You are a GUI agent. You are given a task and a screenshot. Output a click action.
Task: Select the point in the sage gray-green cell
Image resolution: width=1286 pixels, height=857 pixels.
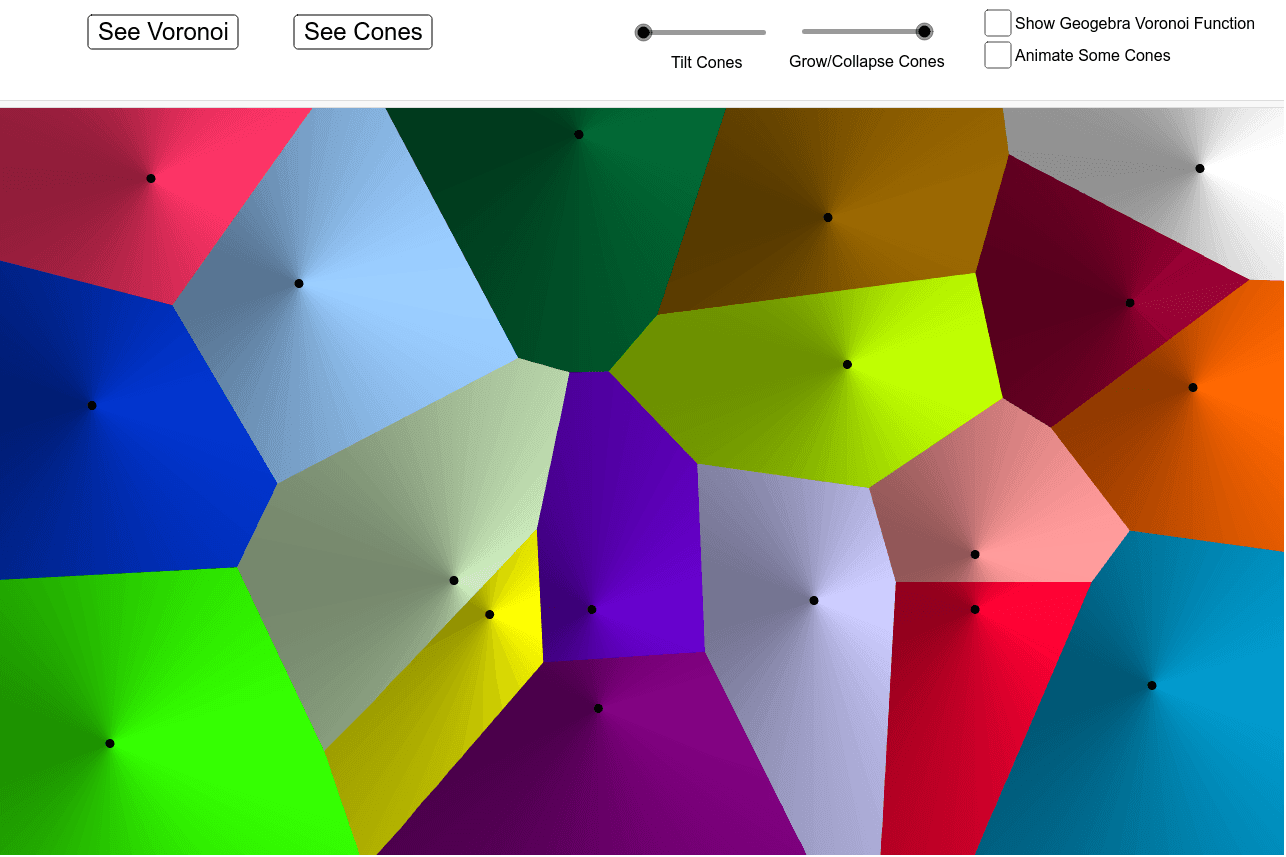pos(454,581)
